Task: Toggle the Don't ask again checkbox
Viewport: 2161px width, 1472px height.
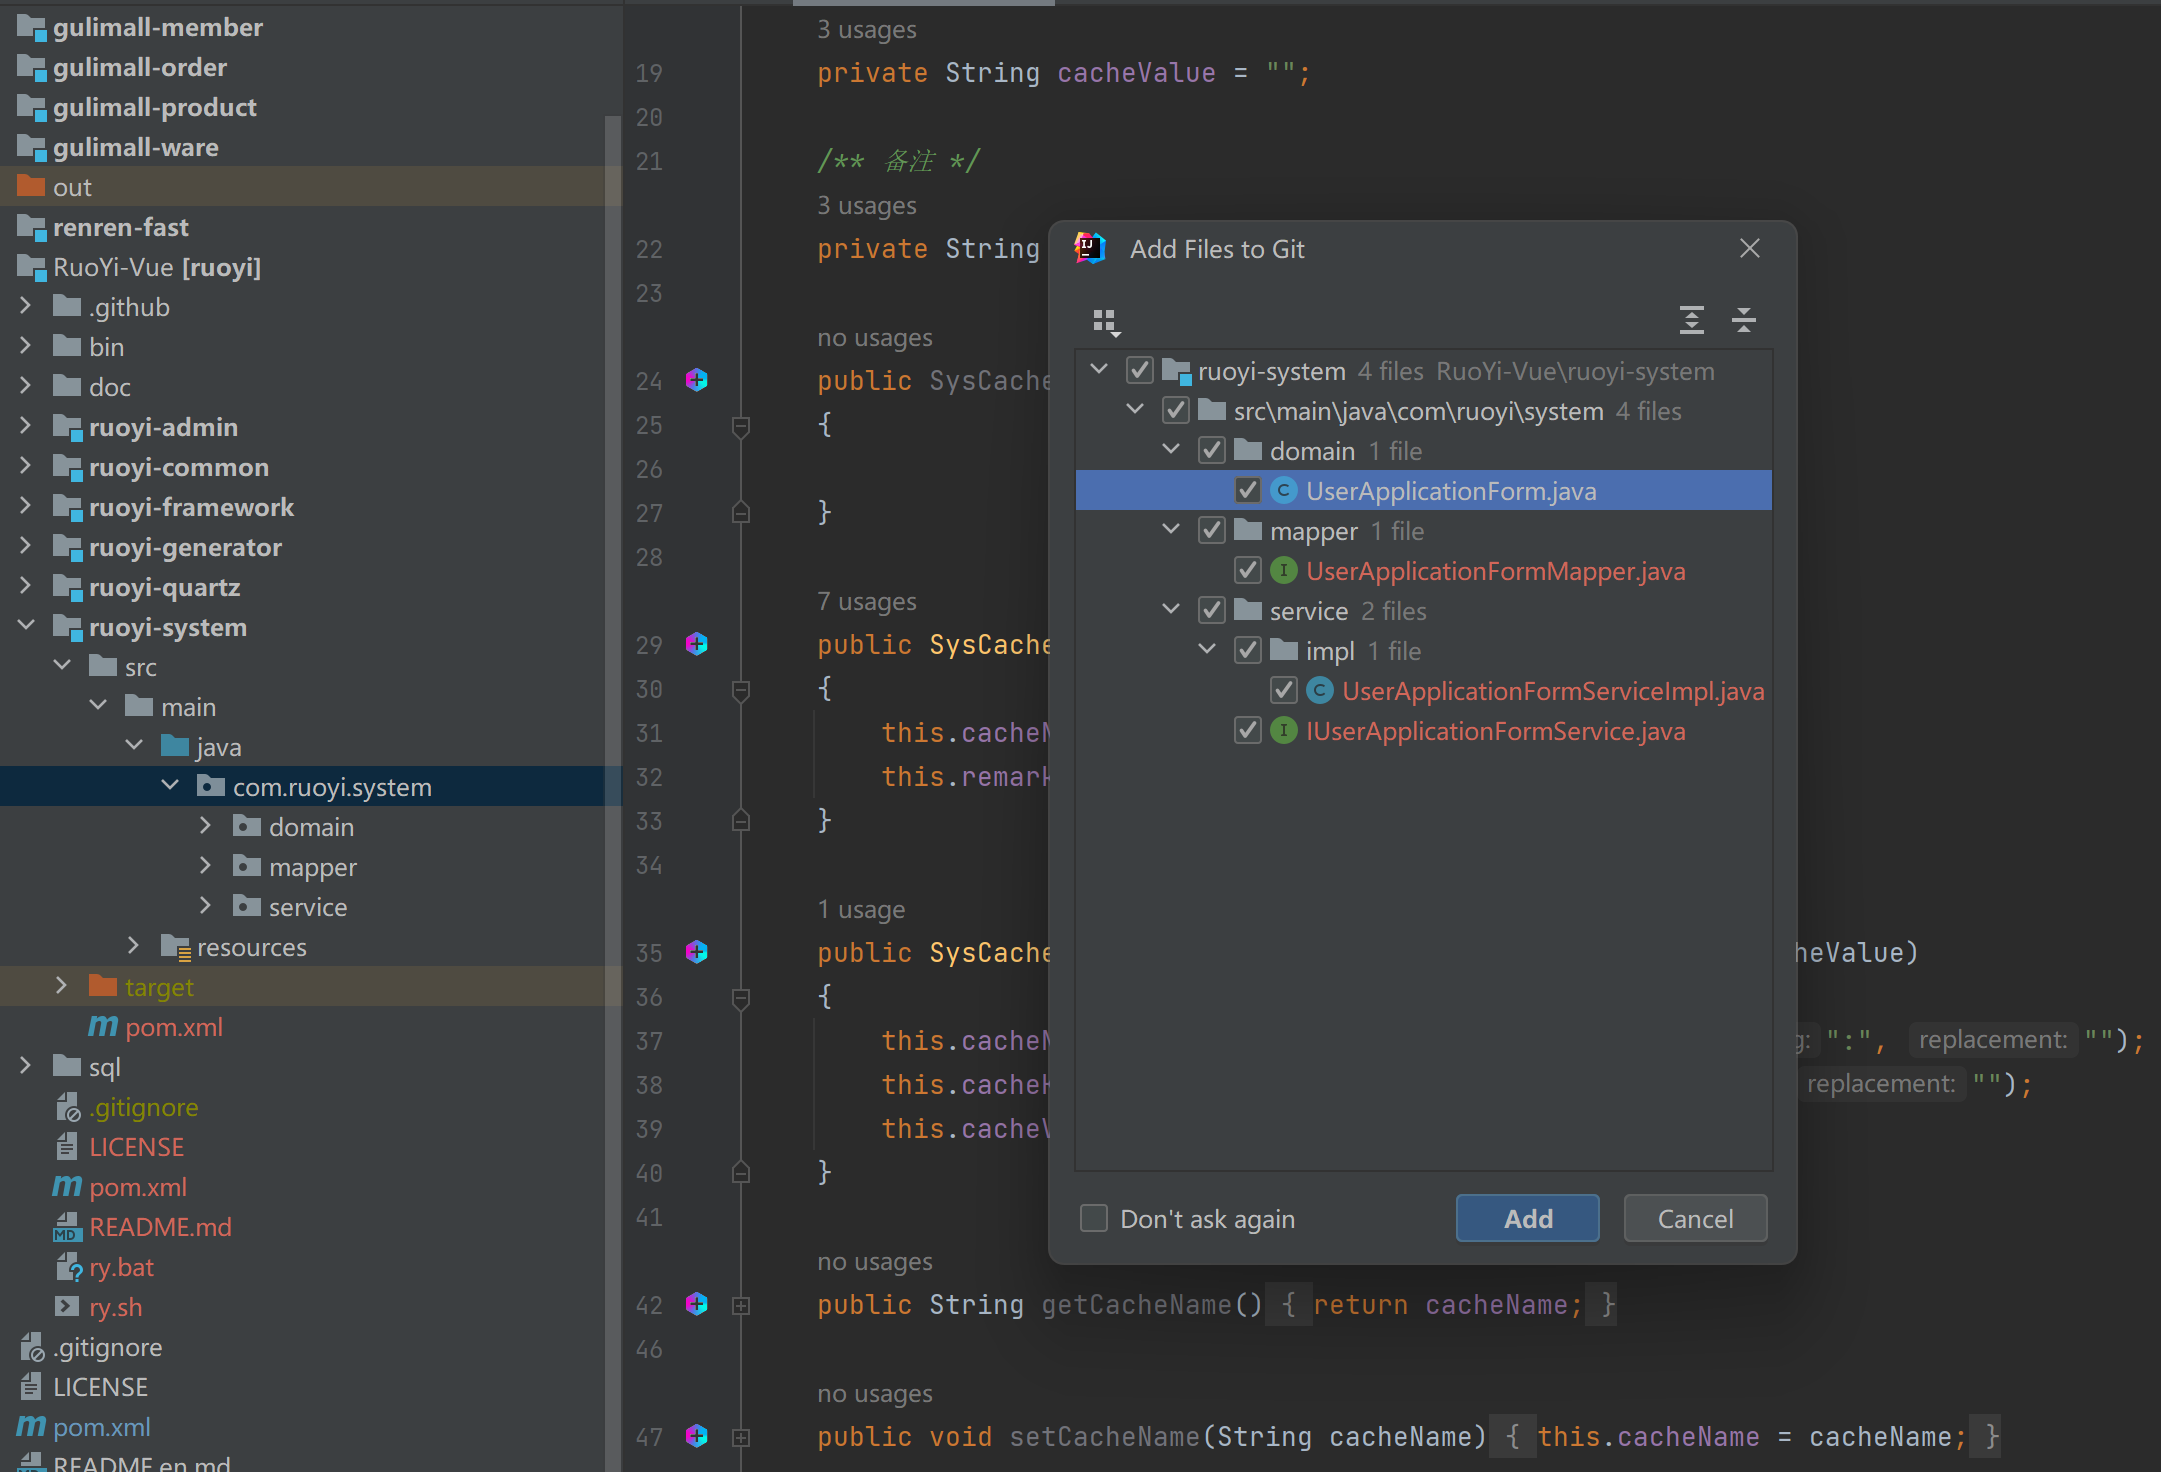Action: tap(1094, 1218)
